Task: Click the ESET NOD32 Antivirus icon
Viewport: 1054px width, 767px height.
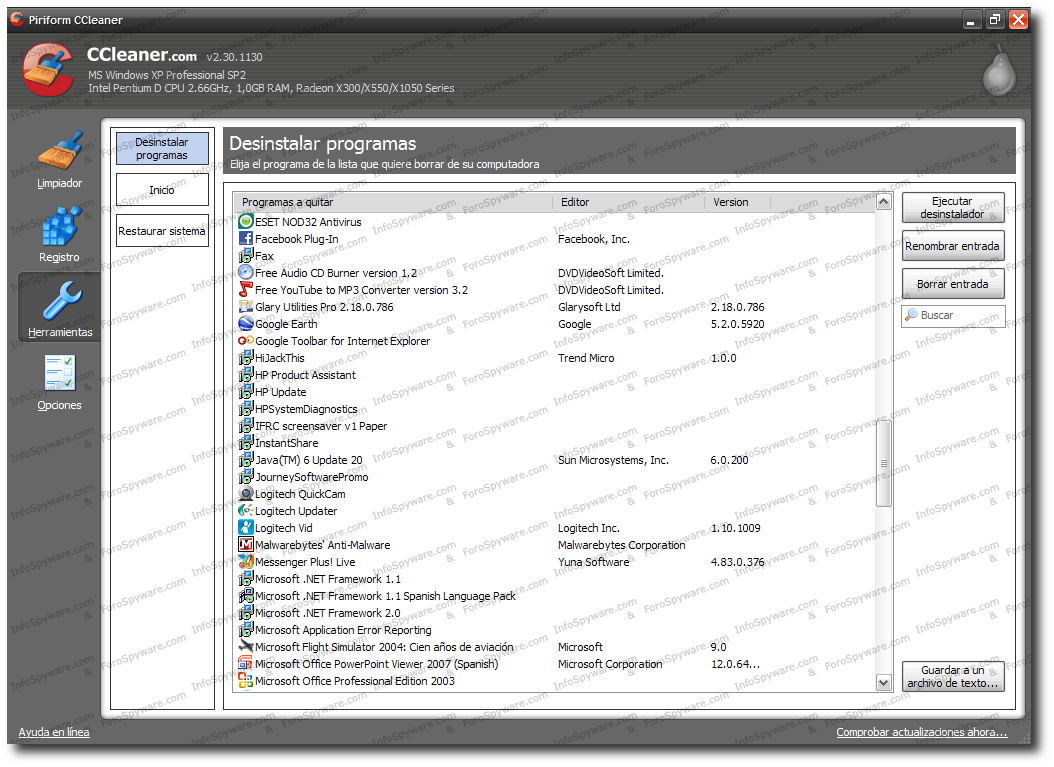Action: pyautogui.click(x=246, y=221)
